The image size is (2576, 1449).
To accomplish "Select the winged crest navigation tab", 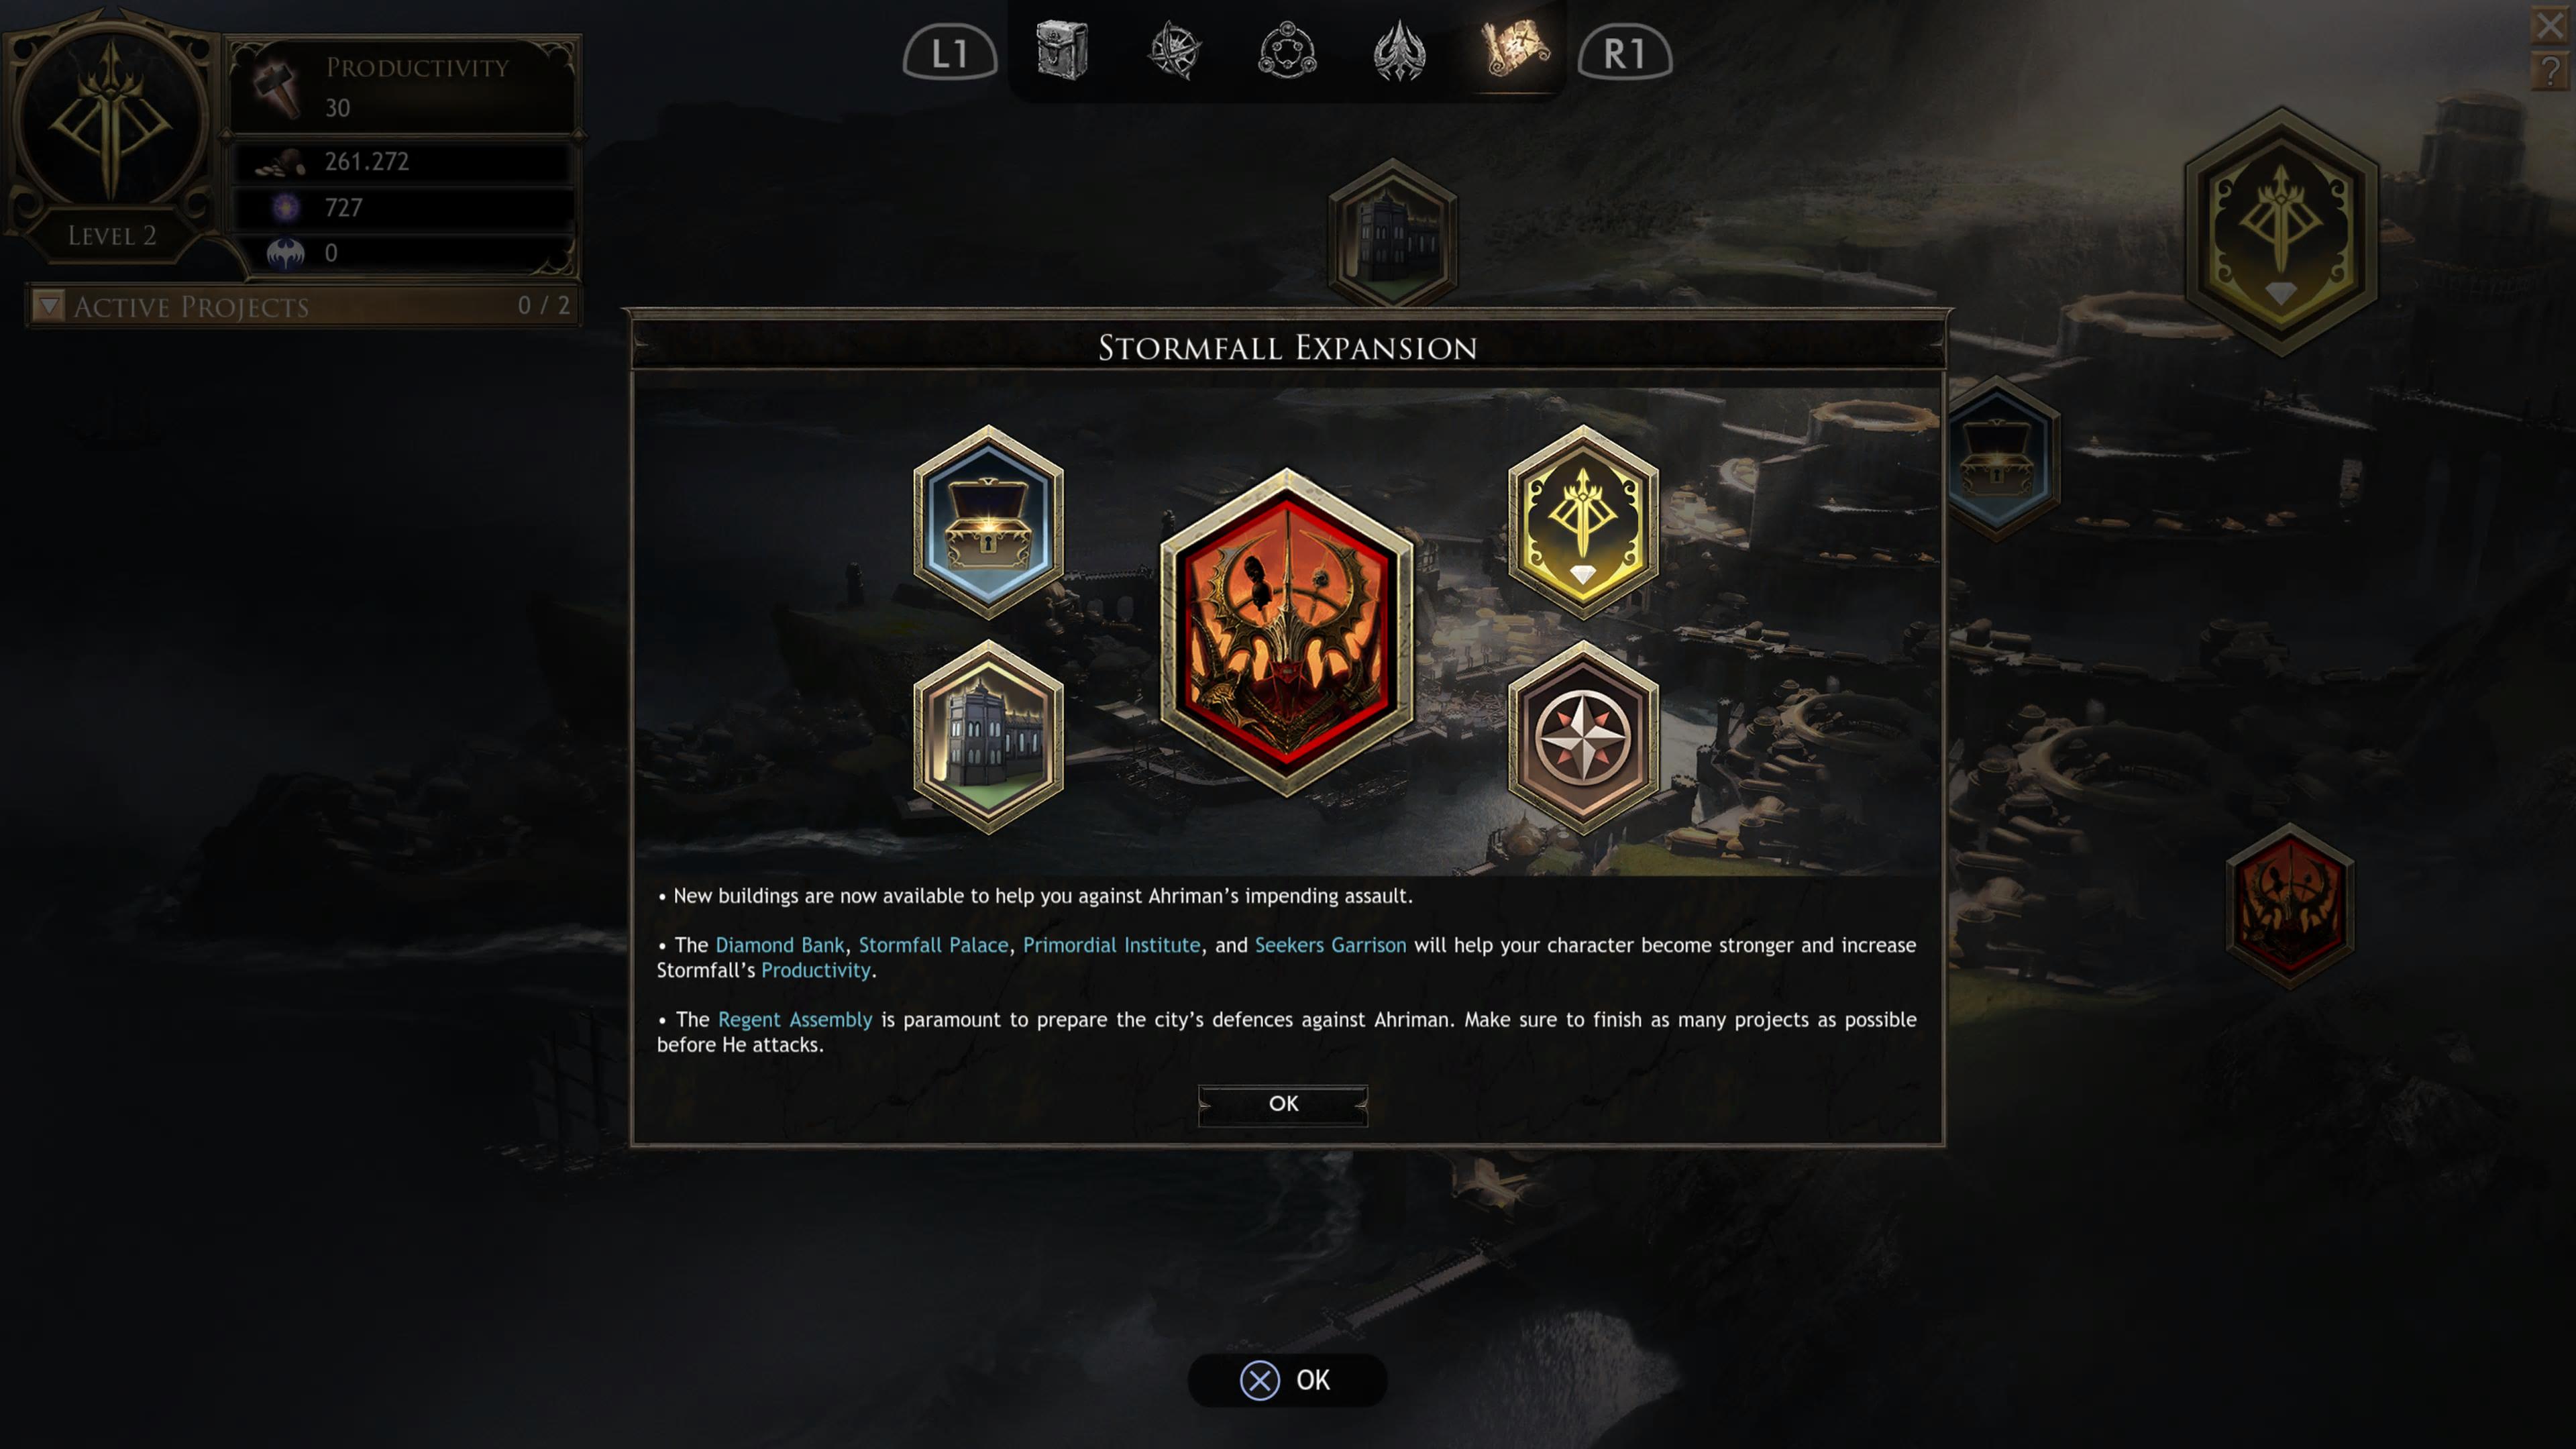I will (x=1399, y=50).
